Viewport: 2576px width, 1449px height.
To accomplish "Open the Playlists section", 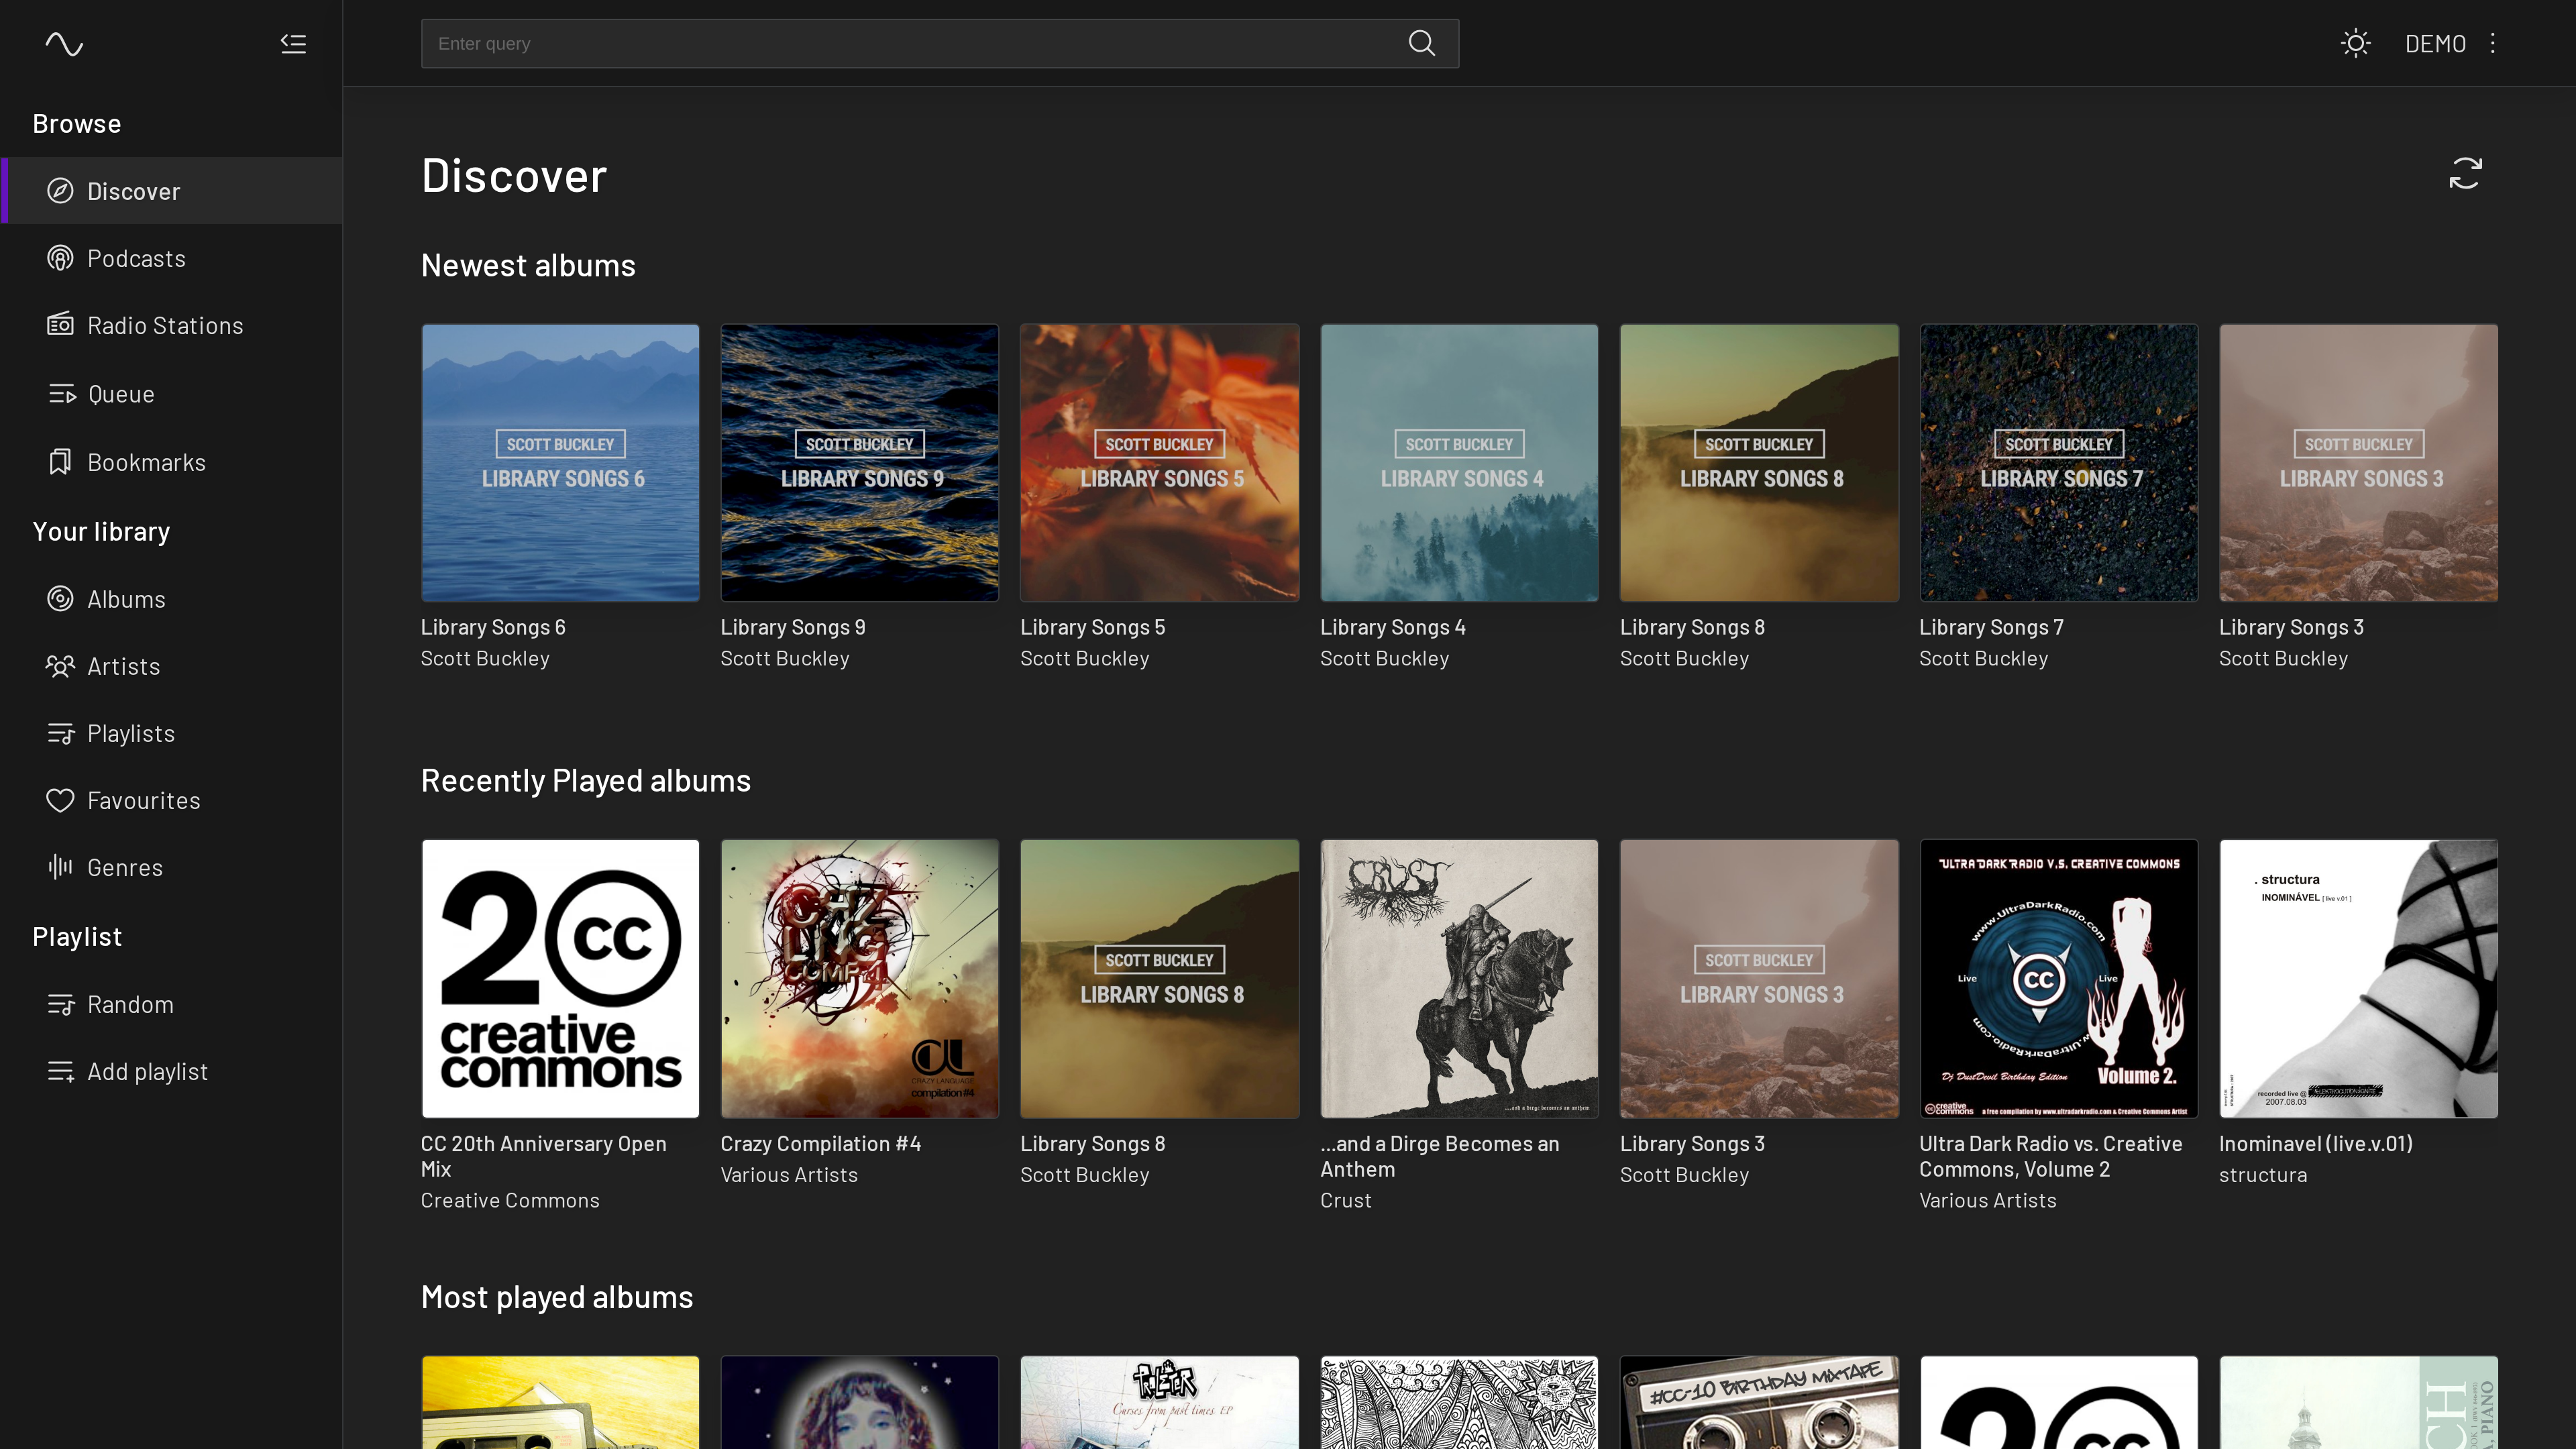I will click(x=130, y=734).
